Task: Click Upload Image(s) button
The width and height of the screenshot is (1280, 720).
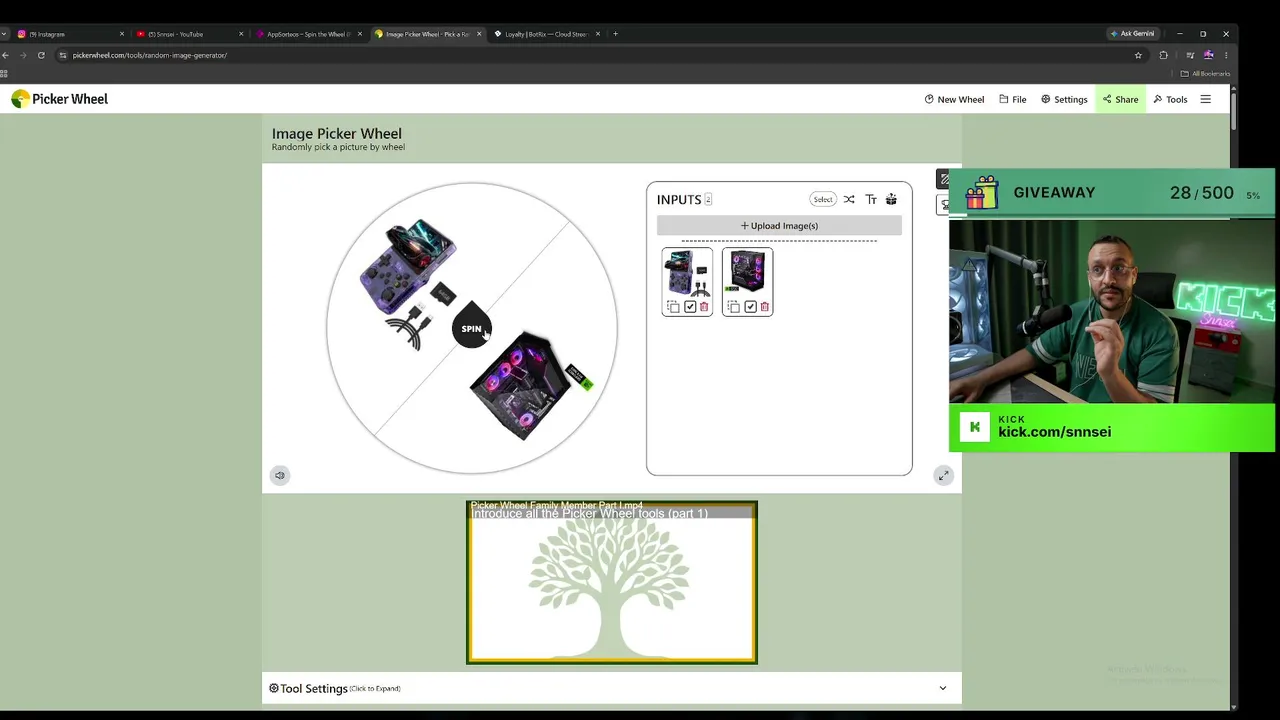Action: pyautogui.click(x=779, y=226)
